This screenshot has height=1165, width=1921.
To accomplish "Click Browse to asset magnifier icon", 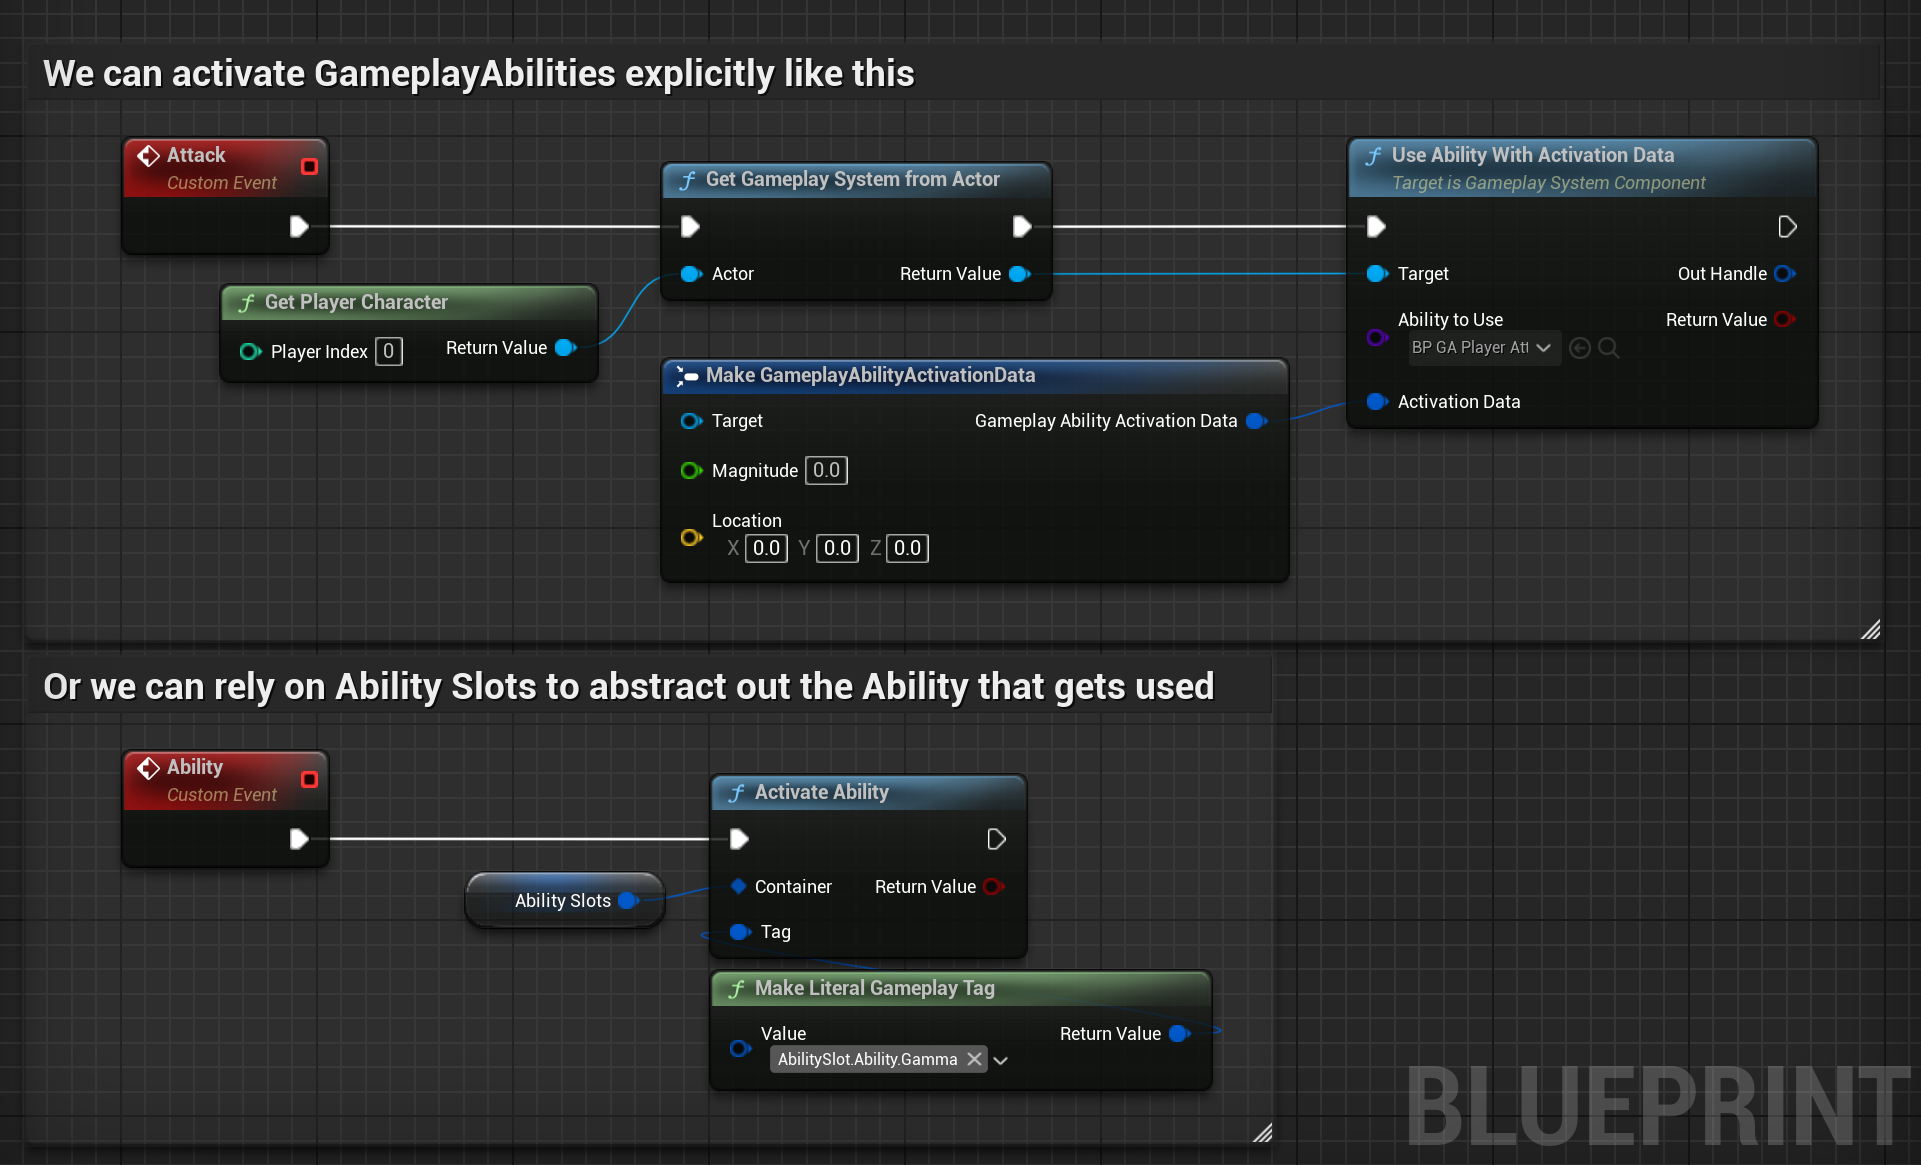I will 1608,348.
